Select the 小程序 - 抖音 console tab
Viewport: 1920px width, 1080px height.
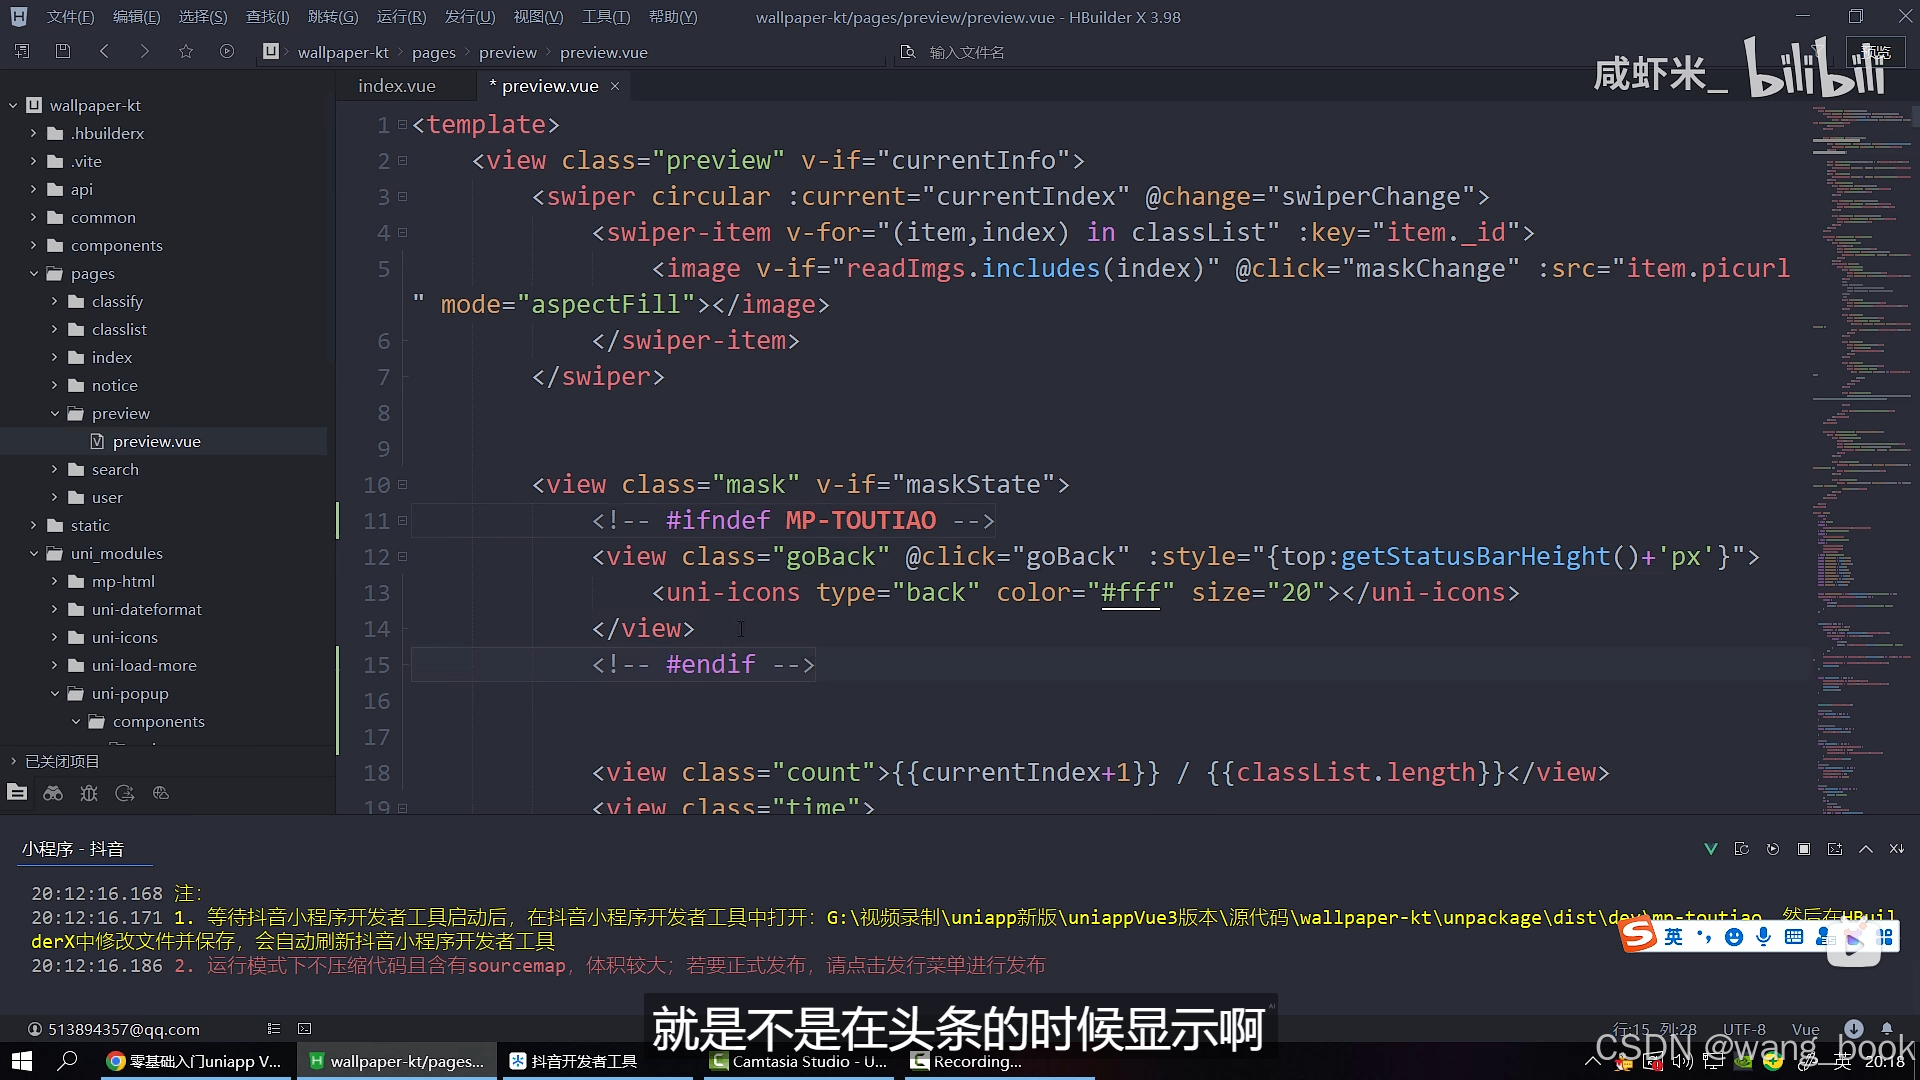coord(73,849)
